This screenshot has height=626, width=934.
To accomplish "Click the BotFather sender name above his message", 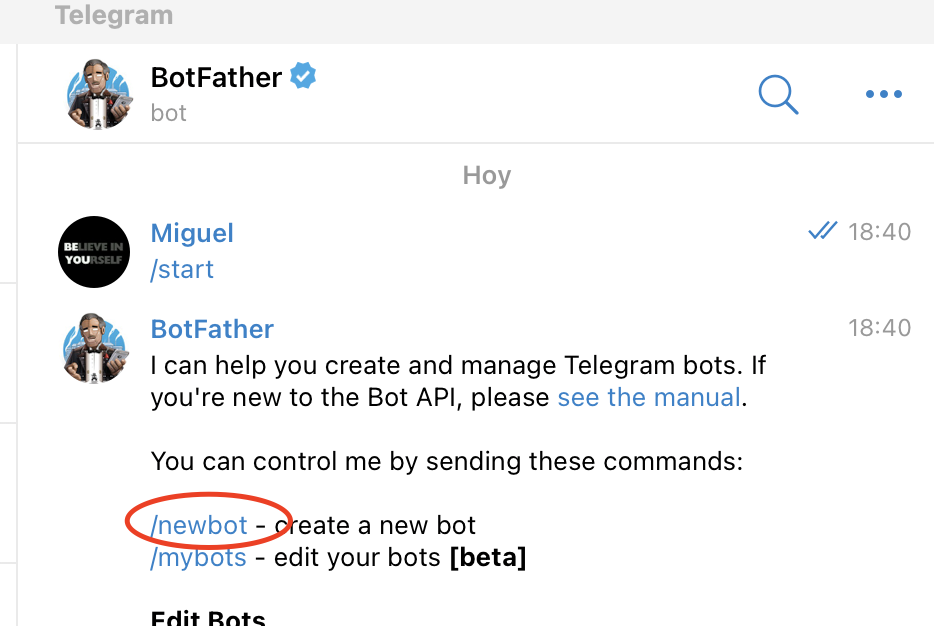I will [x=212, y=329].
